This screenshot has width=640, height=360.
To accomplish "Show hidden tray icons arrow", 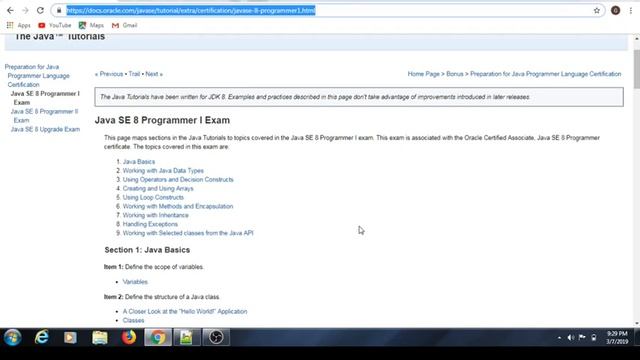I will (559, 338).
